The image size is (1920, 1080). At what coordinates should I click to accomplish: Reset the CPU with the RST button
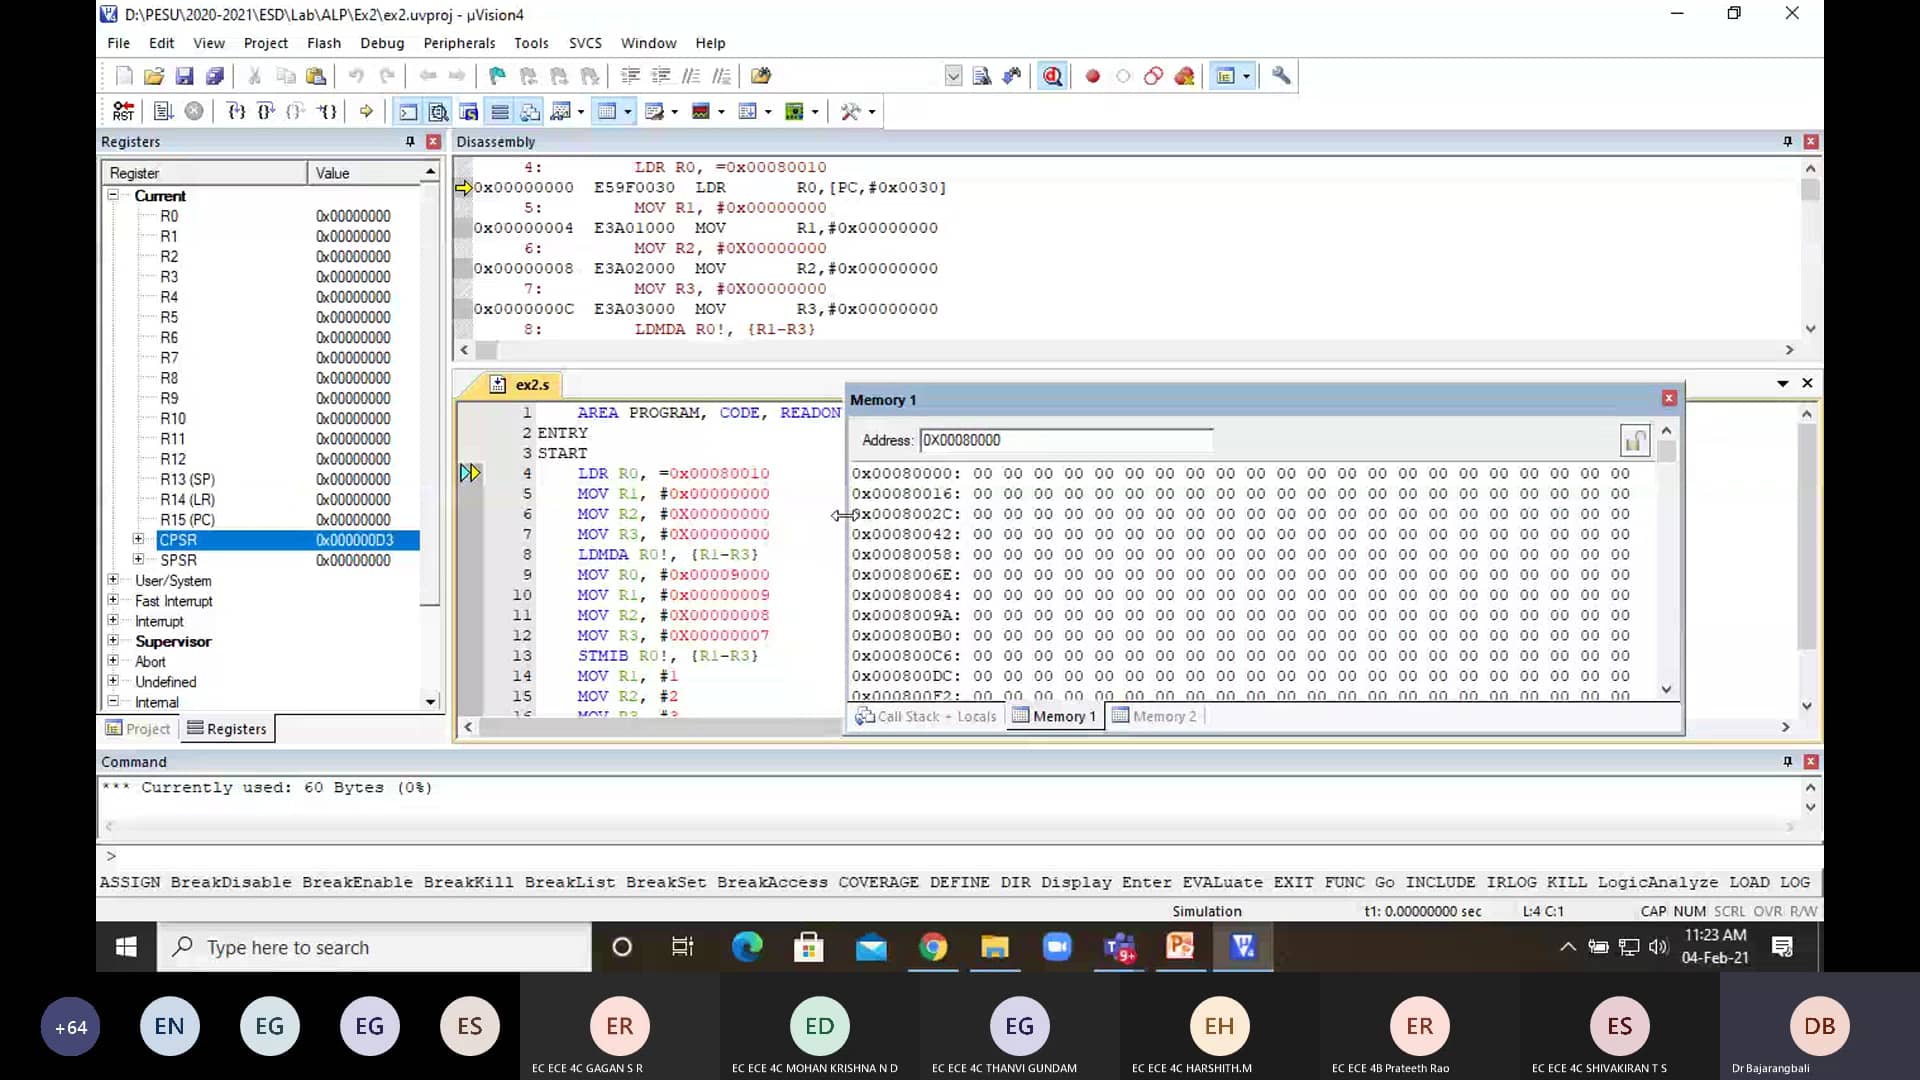[124, 111]
